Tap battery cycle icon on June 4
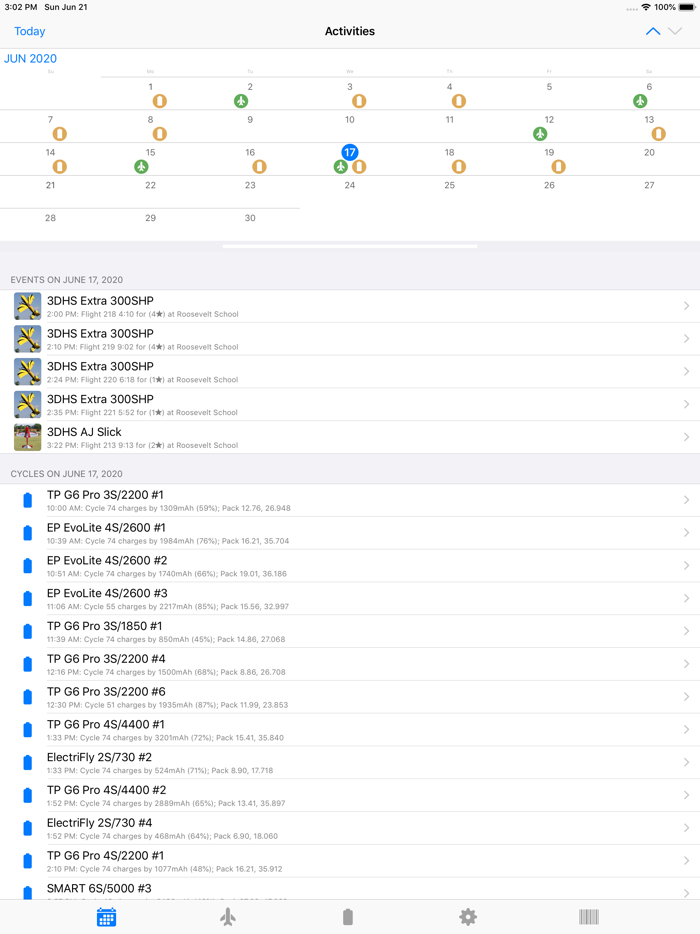The width and height of the screenshot is (700, 934). coord(459,101)
